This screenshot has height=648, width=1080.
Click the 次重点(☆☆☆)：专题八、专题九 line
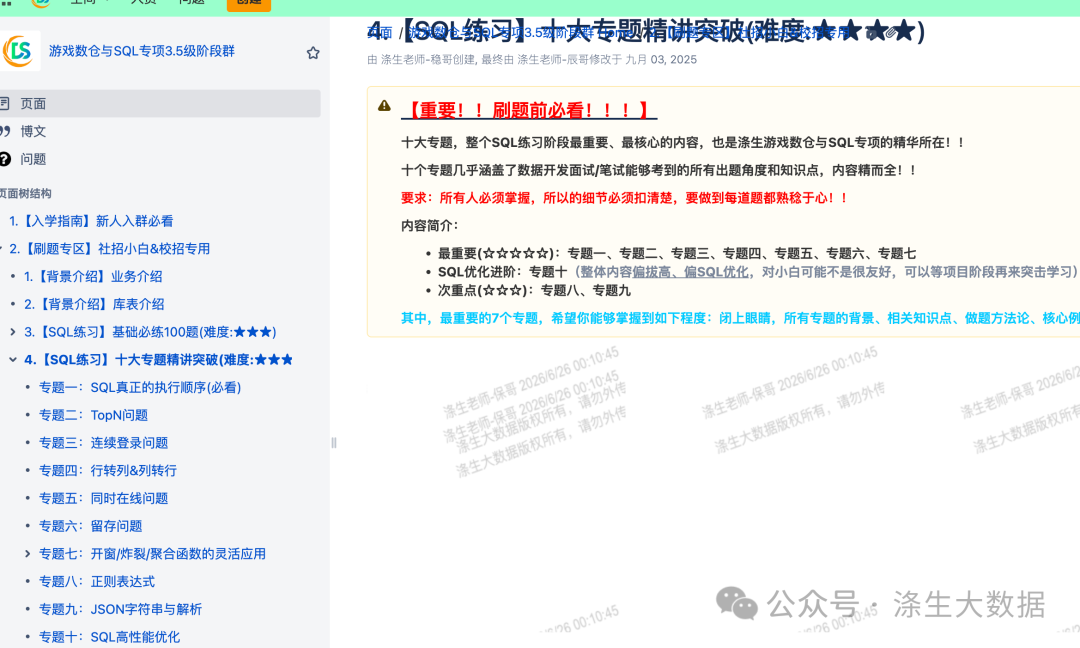pyautogui.click(x=534, y=291)
